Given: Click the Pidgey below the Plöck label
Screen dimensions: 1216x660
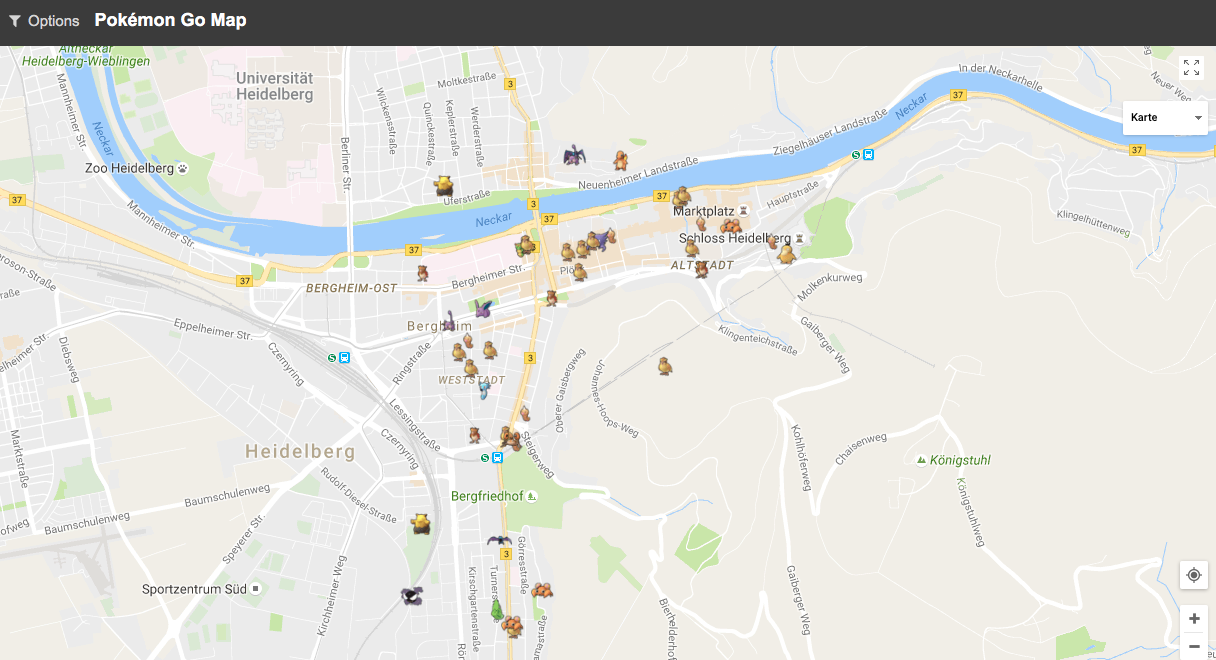Looking at the screenshot, I should click(x=579, y=271).
